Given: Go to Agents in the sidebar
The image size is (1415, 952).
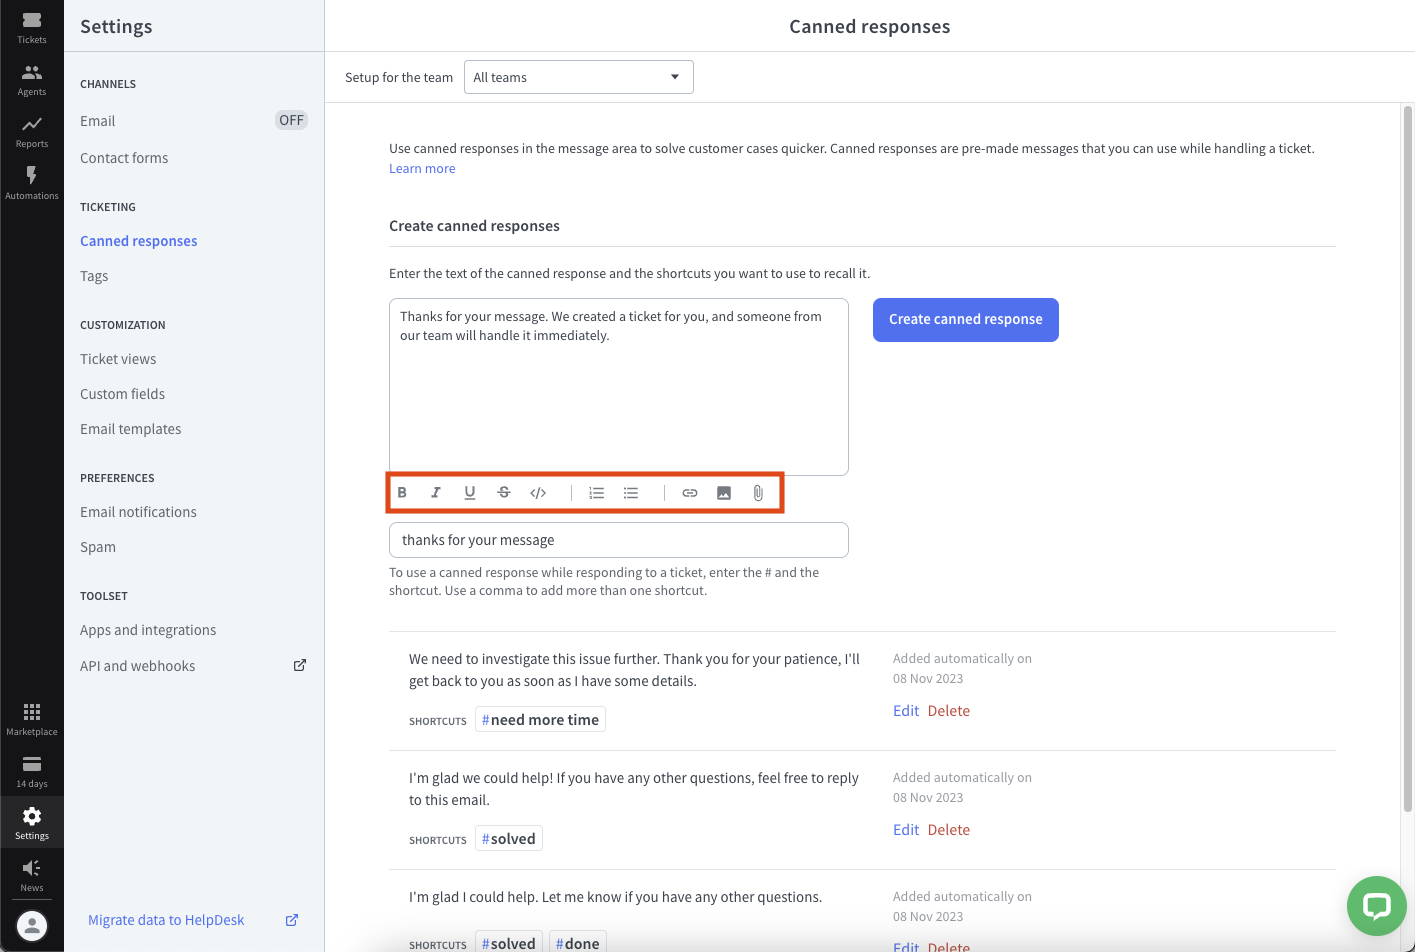Looking at the screenshot, I should [x=32, y=79].
